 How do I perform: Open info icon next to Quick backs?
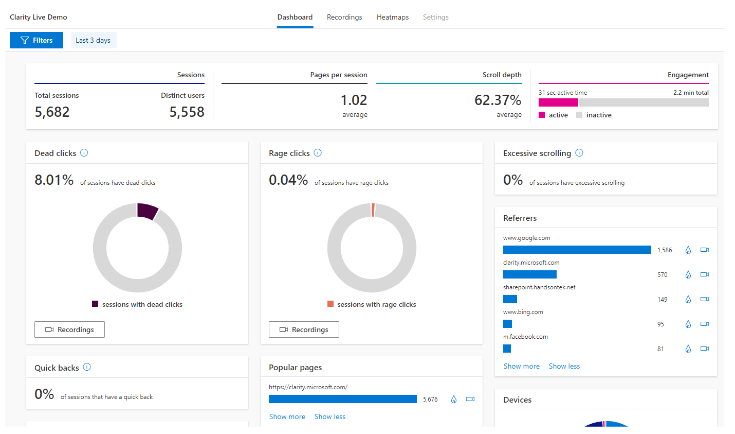[87, 367]
